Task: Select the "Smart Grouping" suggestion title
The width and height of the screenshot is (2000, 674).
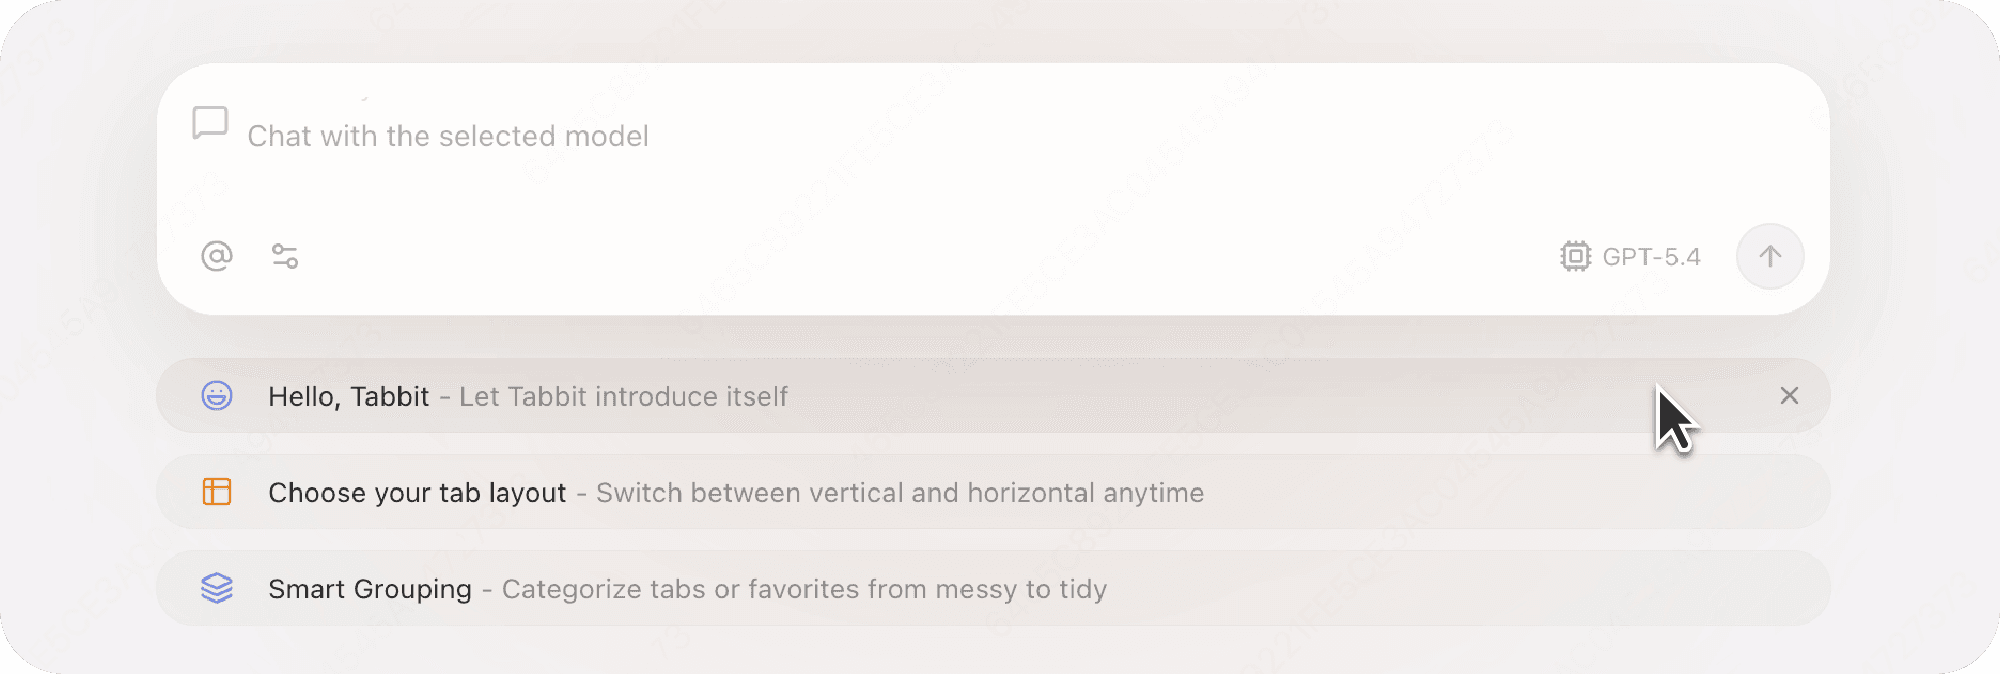Action: 369,589
